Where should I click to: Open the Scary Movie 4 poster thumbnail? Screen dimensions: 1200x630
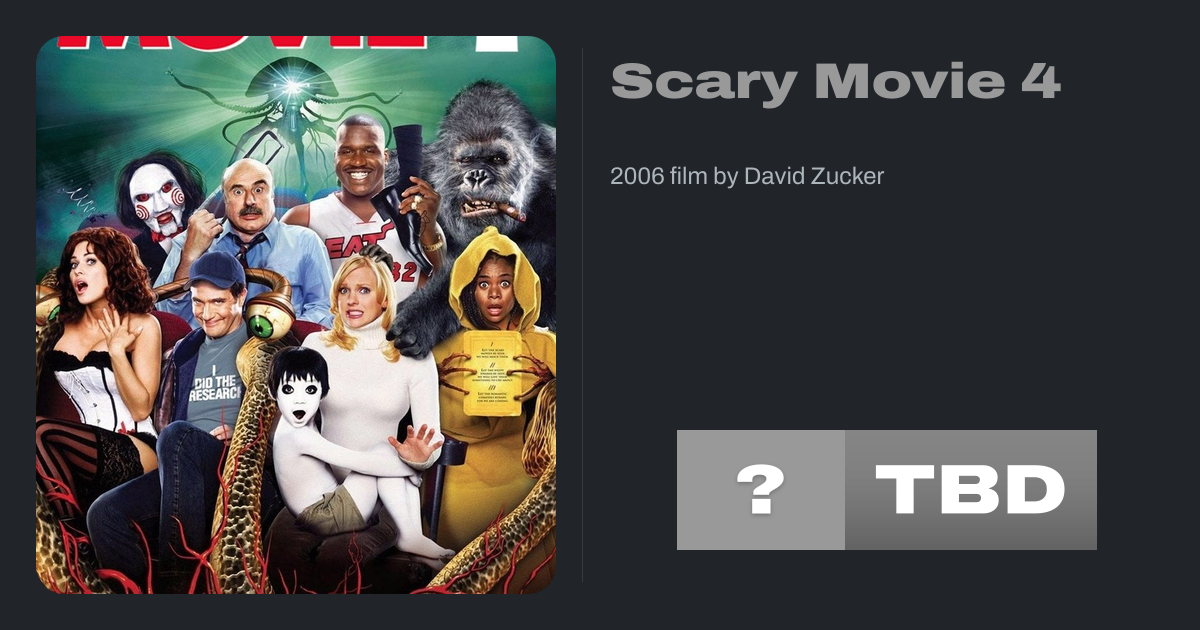(x=296, y=315)
